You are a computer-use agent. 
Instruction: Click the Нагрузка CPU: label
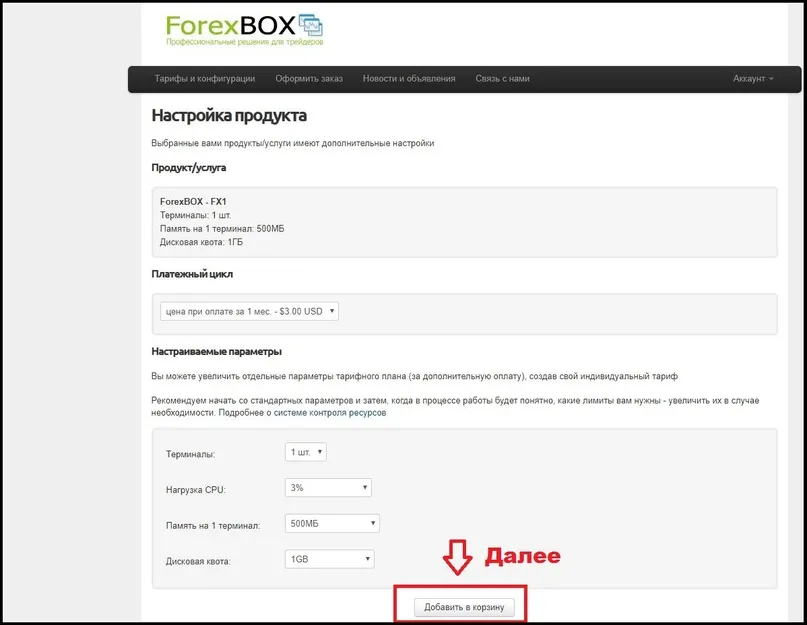point(196,490)
